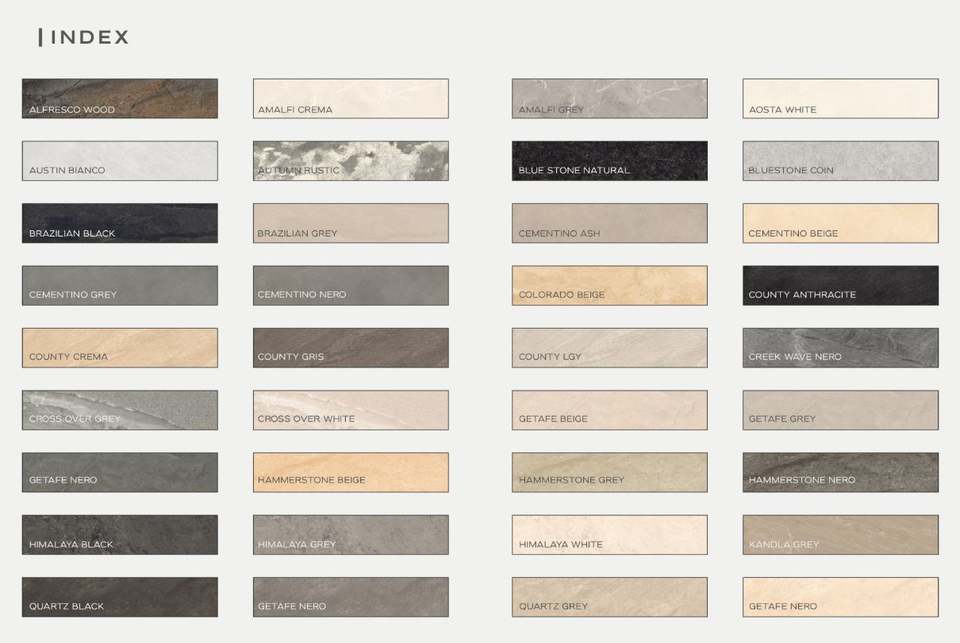Pick the Getafe Grey swatch
The image size is (960, 643).
(x=841, y=410)
